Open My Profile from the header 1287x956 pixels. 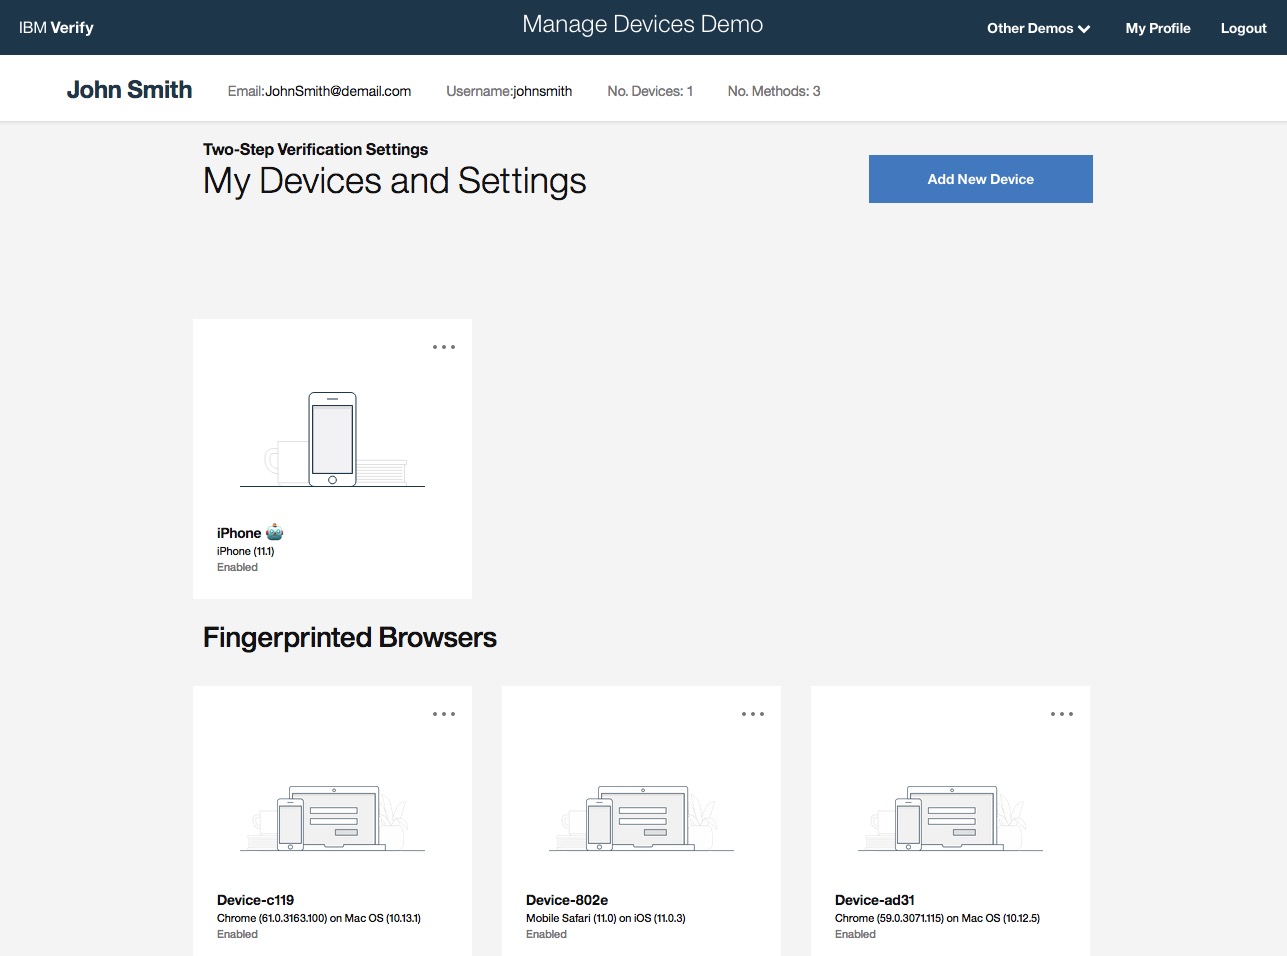click(1158, 28)
